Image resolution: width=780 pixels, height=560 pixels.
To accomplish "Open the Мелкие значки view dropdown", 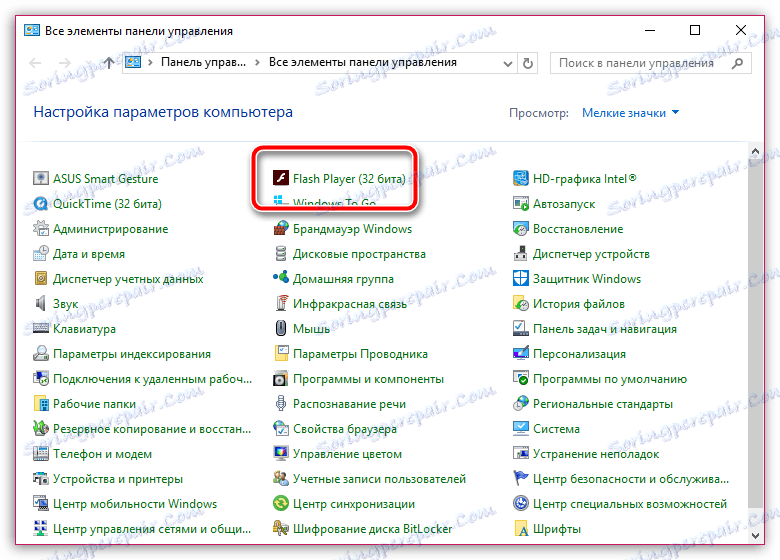I will point(630,113).
